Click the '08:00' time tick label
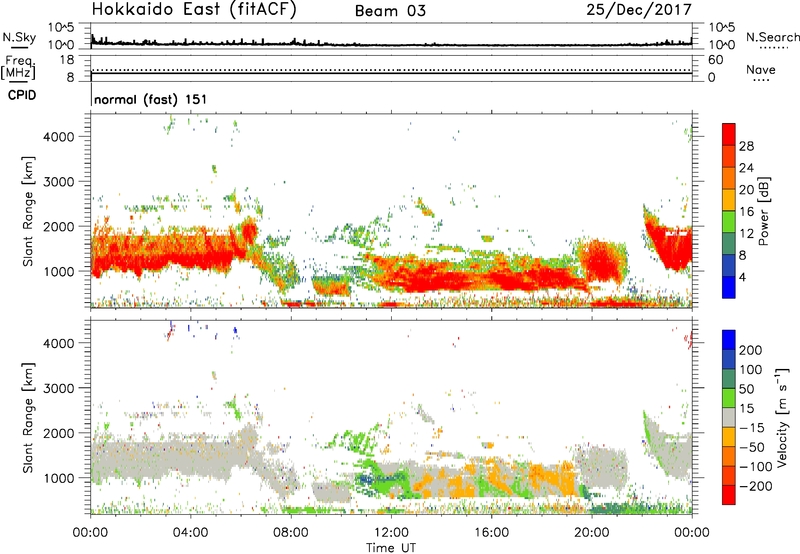 coord(291,533)
